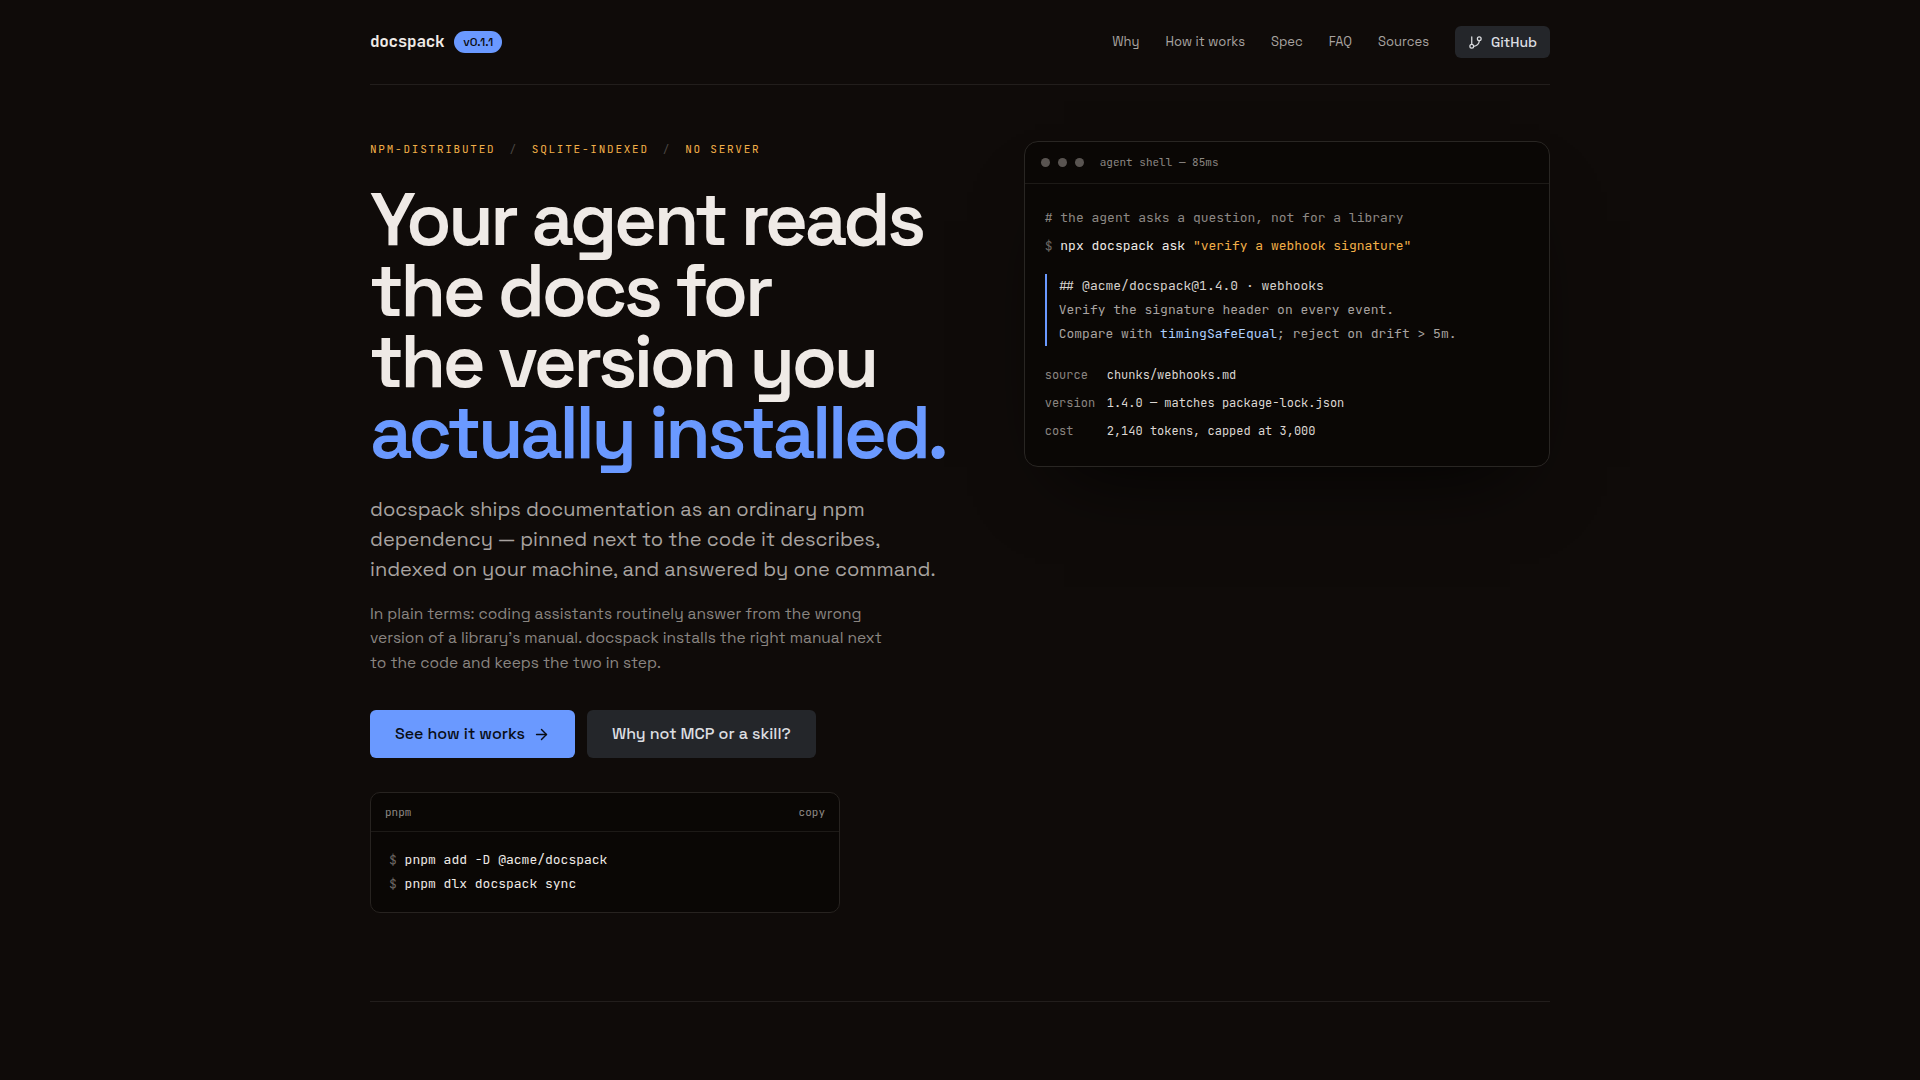The width and height of the screenshot is (1920, 1080).
Task: Click the See how it works button
Action: pyautogui.click(x=472, y=734)
